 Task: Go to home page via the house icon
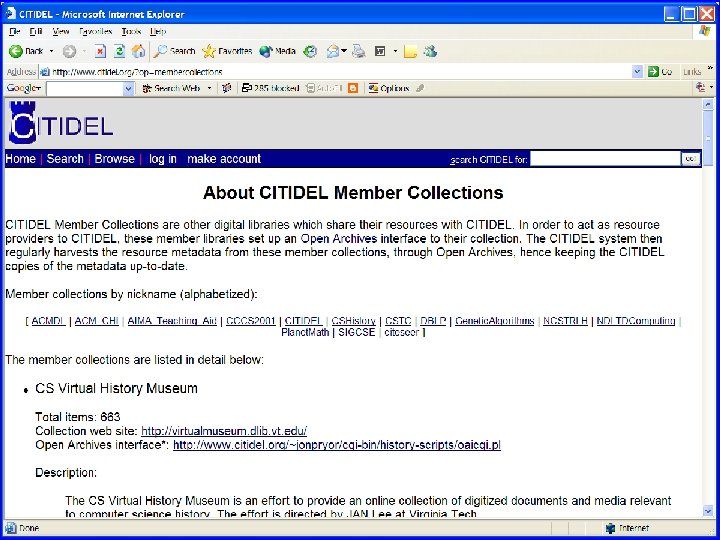[x=138, y=51]
